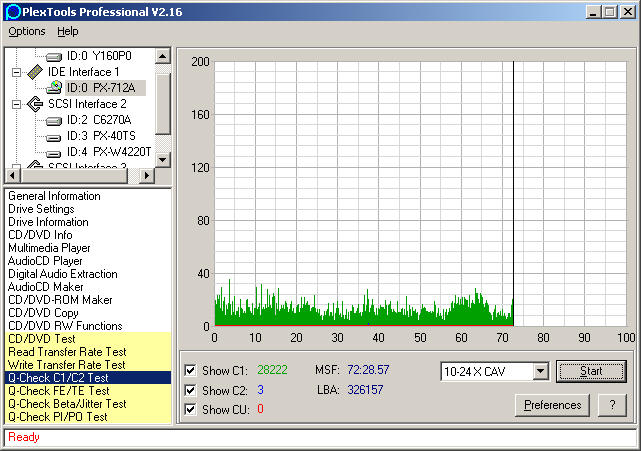Image resolution: width=641 pixels, height=451 pixels.
Task: Click the Y160P0 hard drive icon
Action: pos(54,56)
